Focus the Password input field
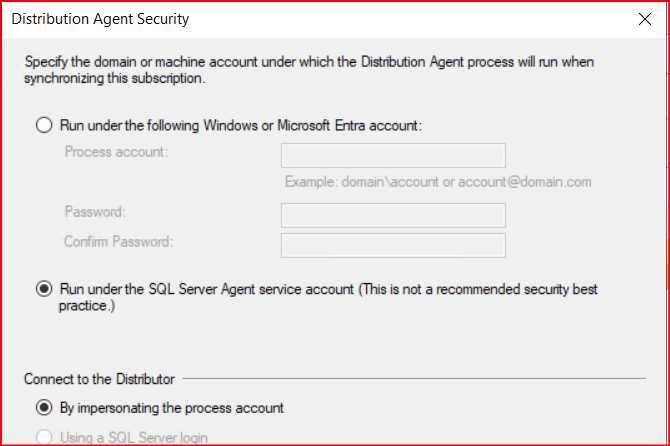The image size is (670, 446). [x=393, y=215]
